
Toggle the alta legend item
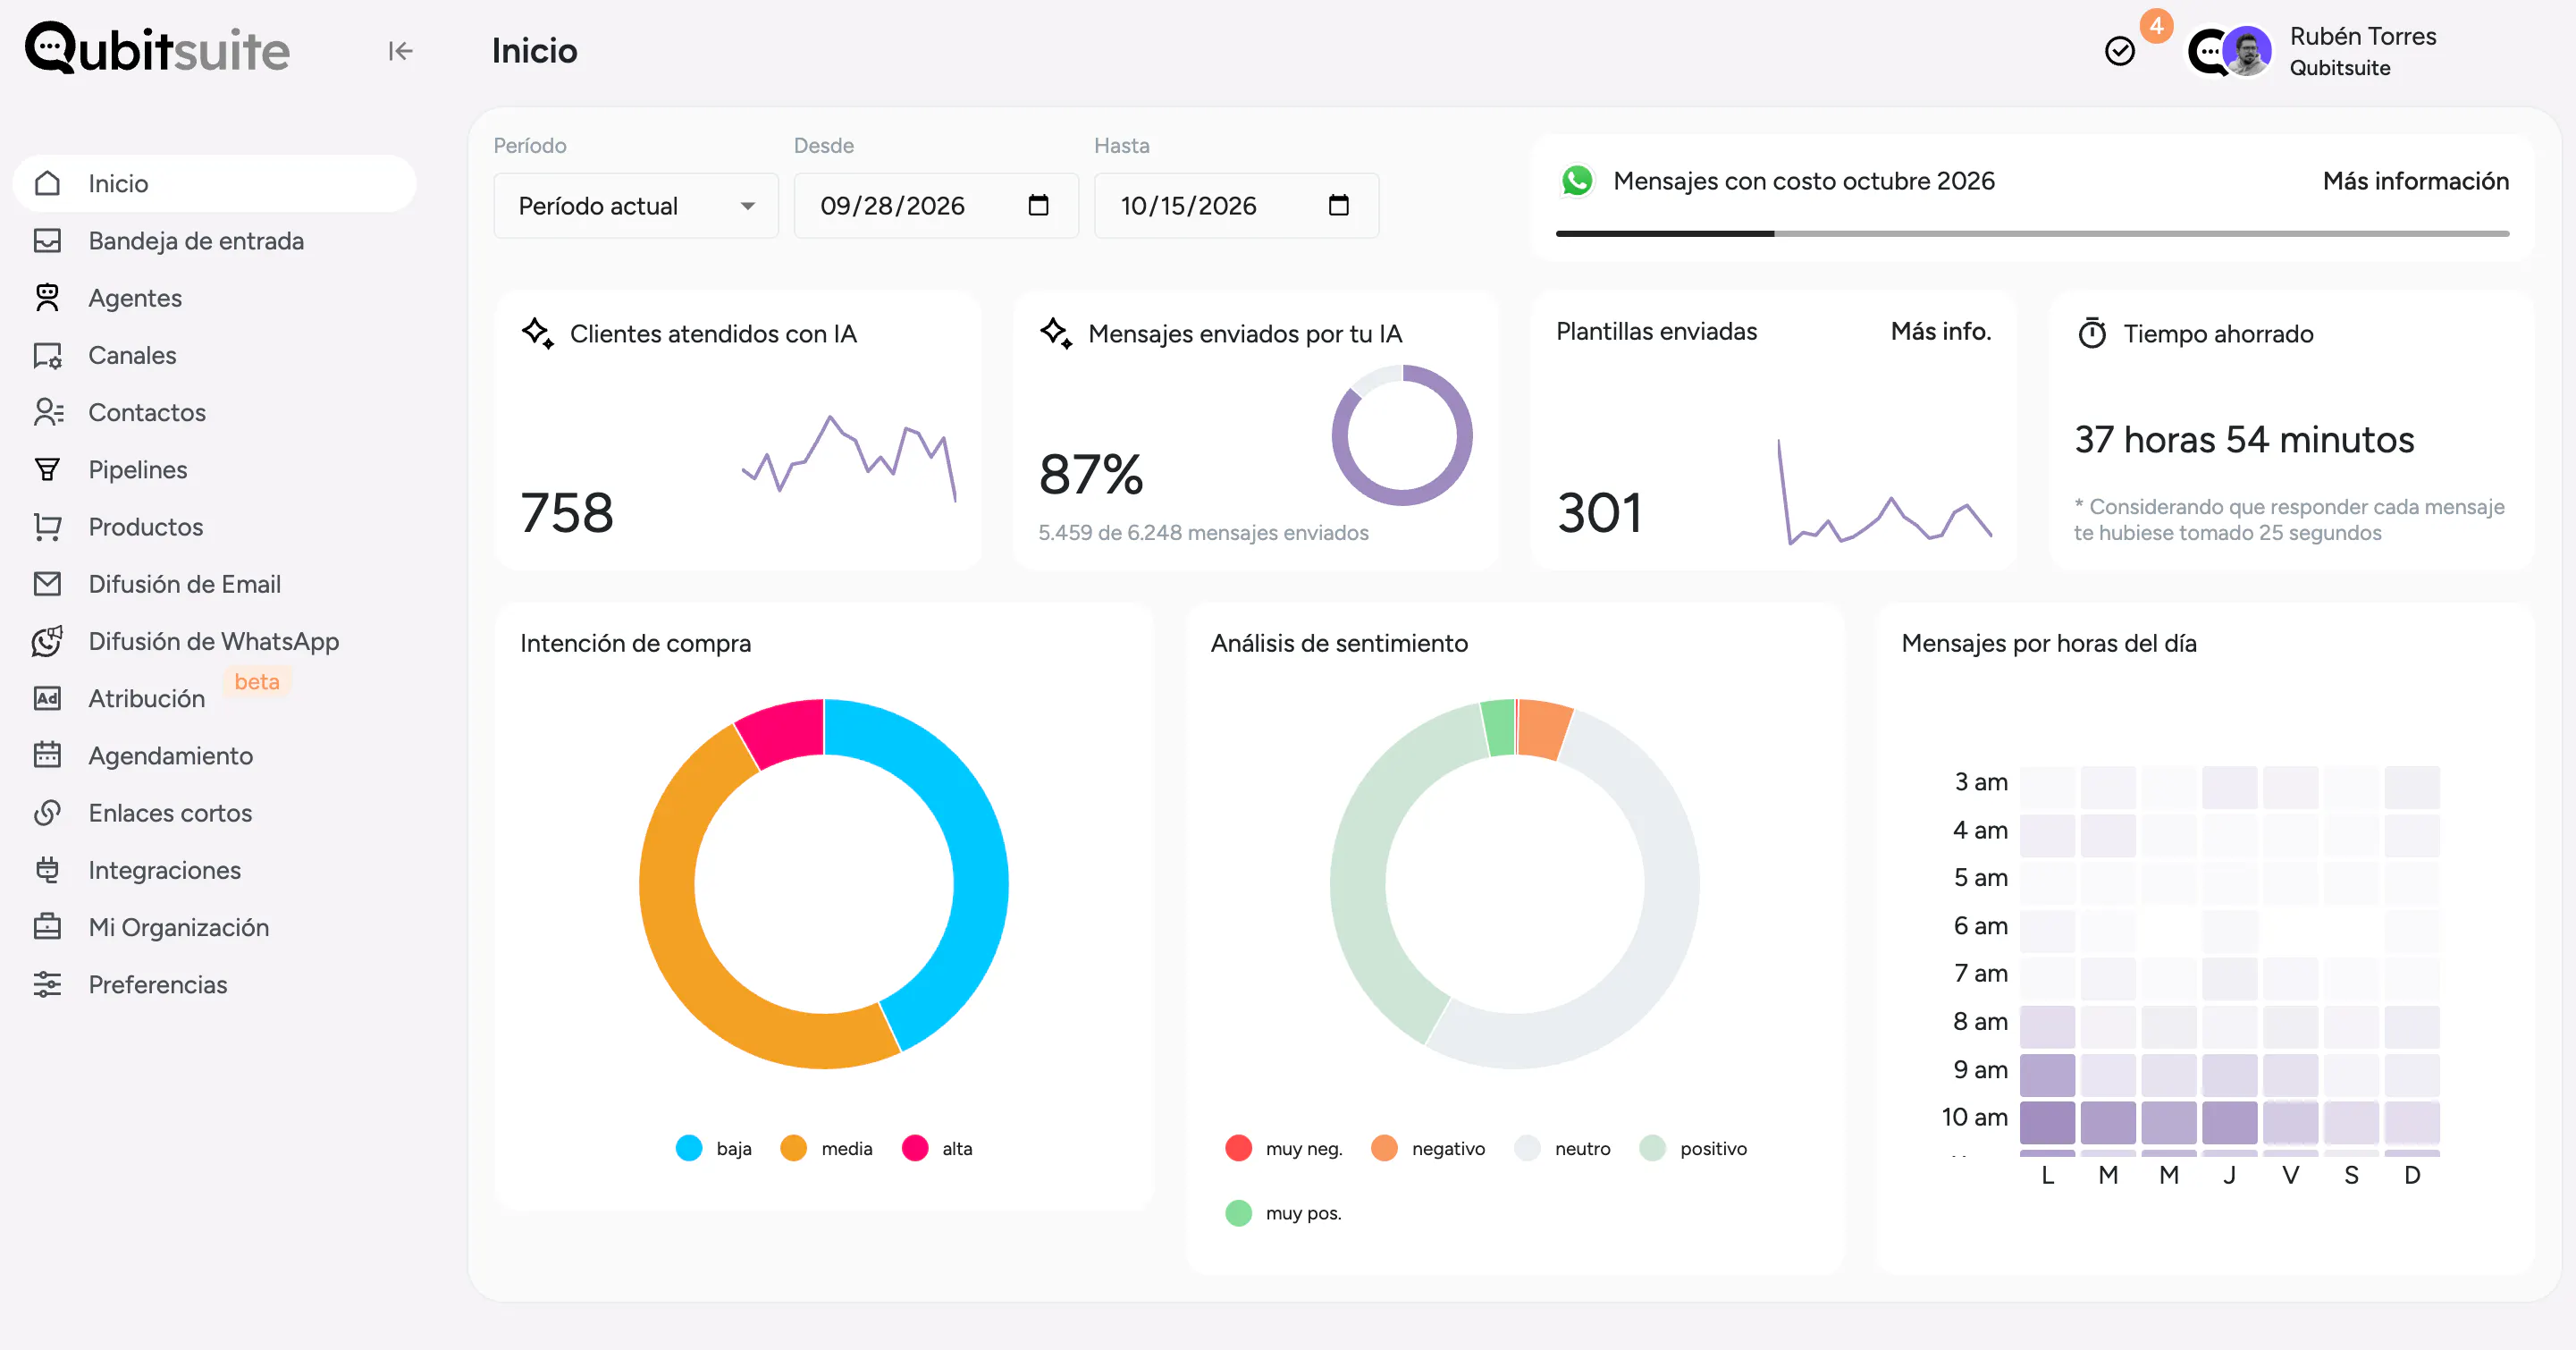pyautogui.click(x=937, y=1148)
